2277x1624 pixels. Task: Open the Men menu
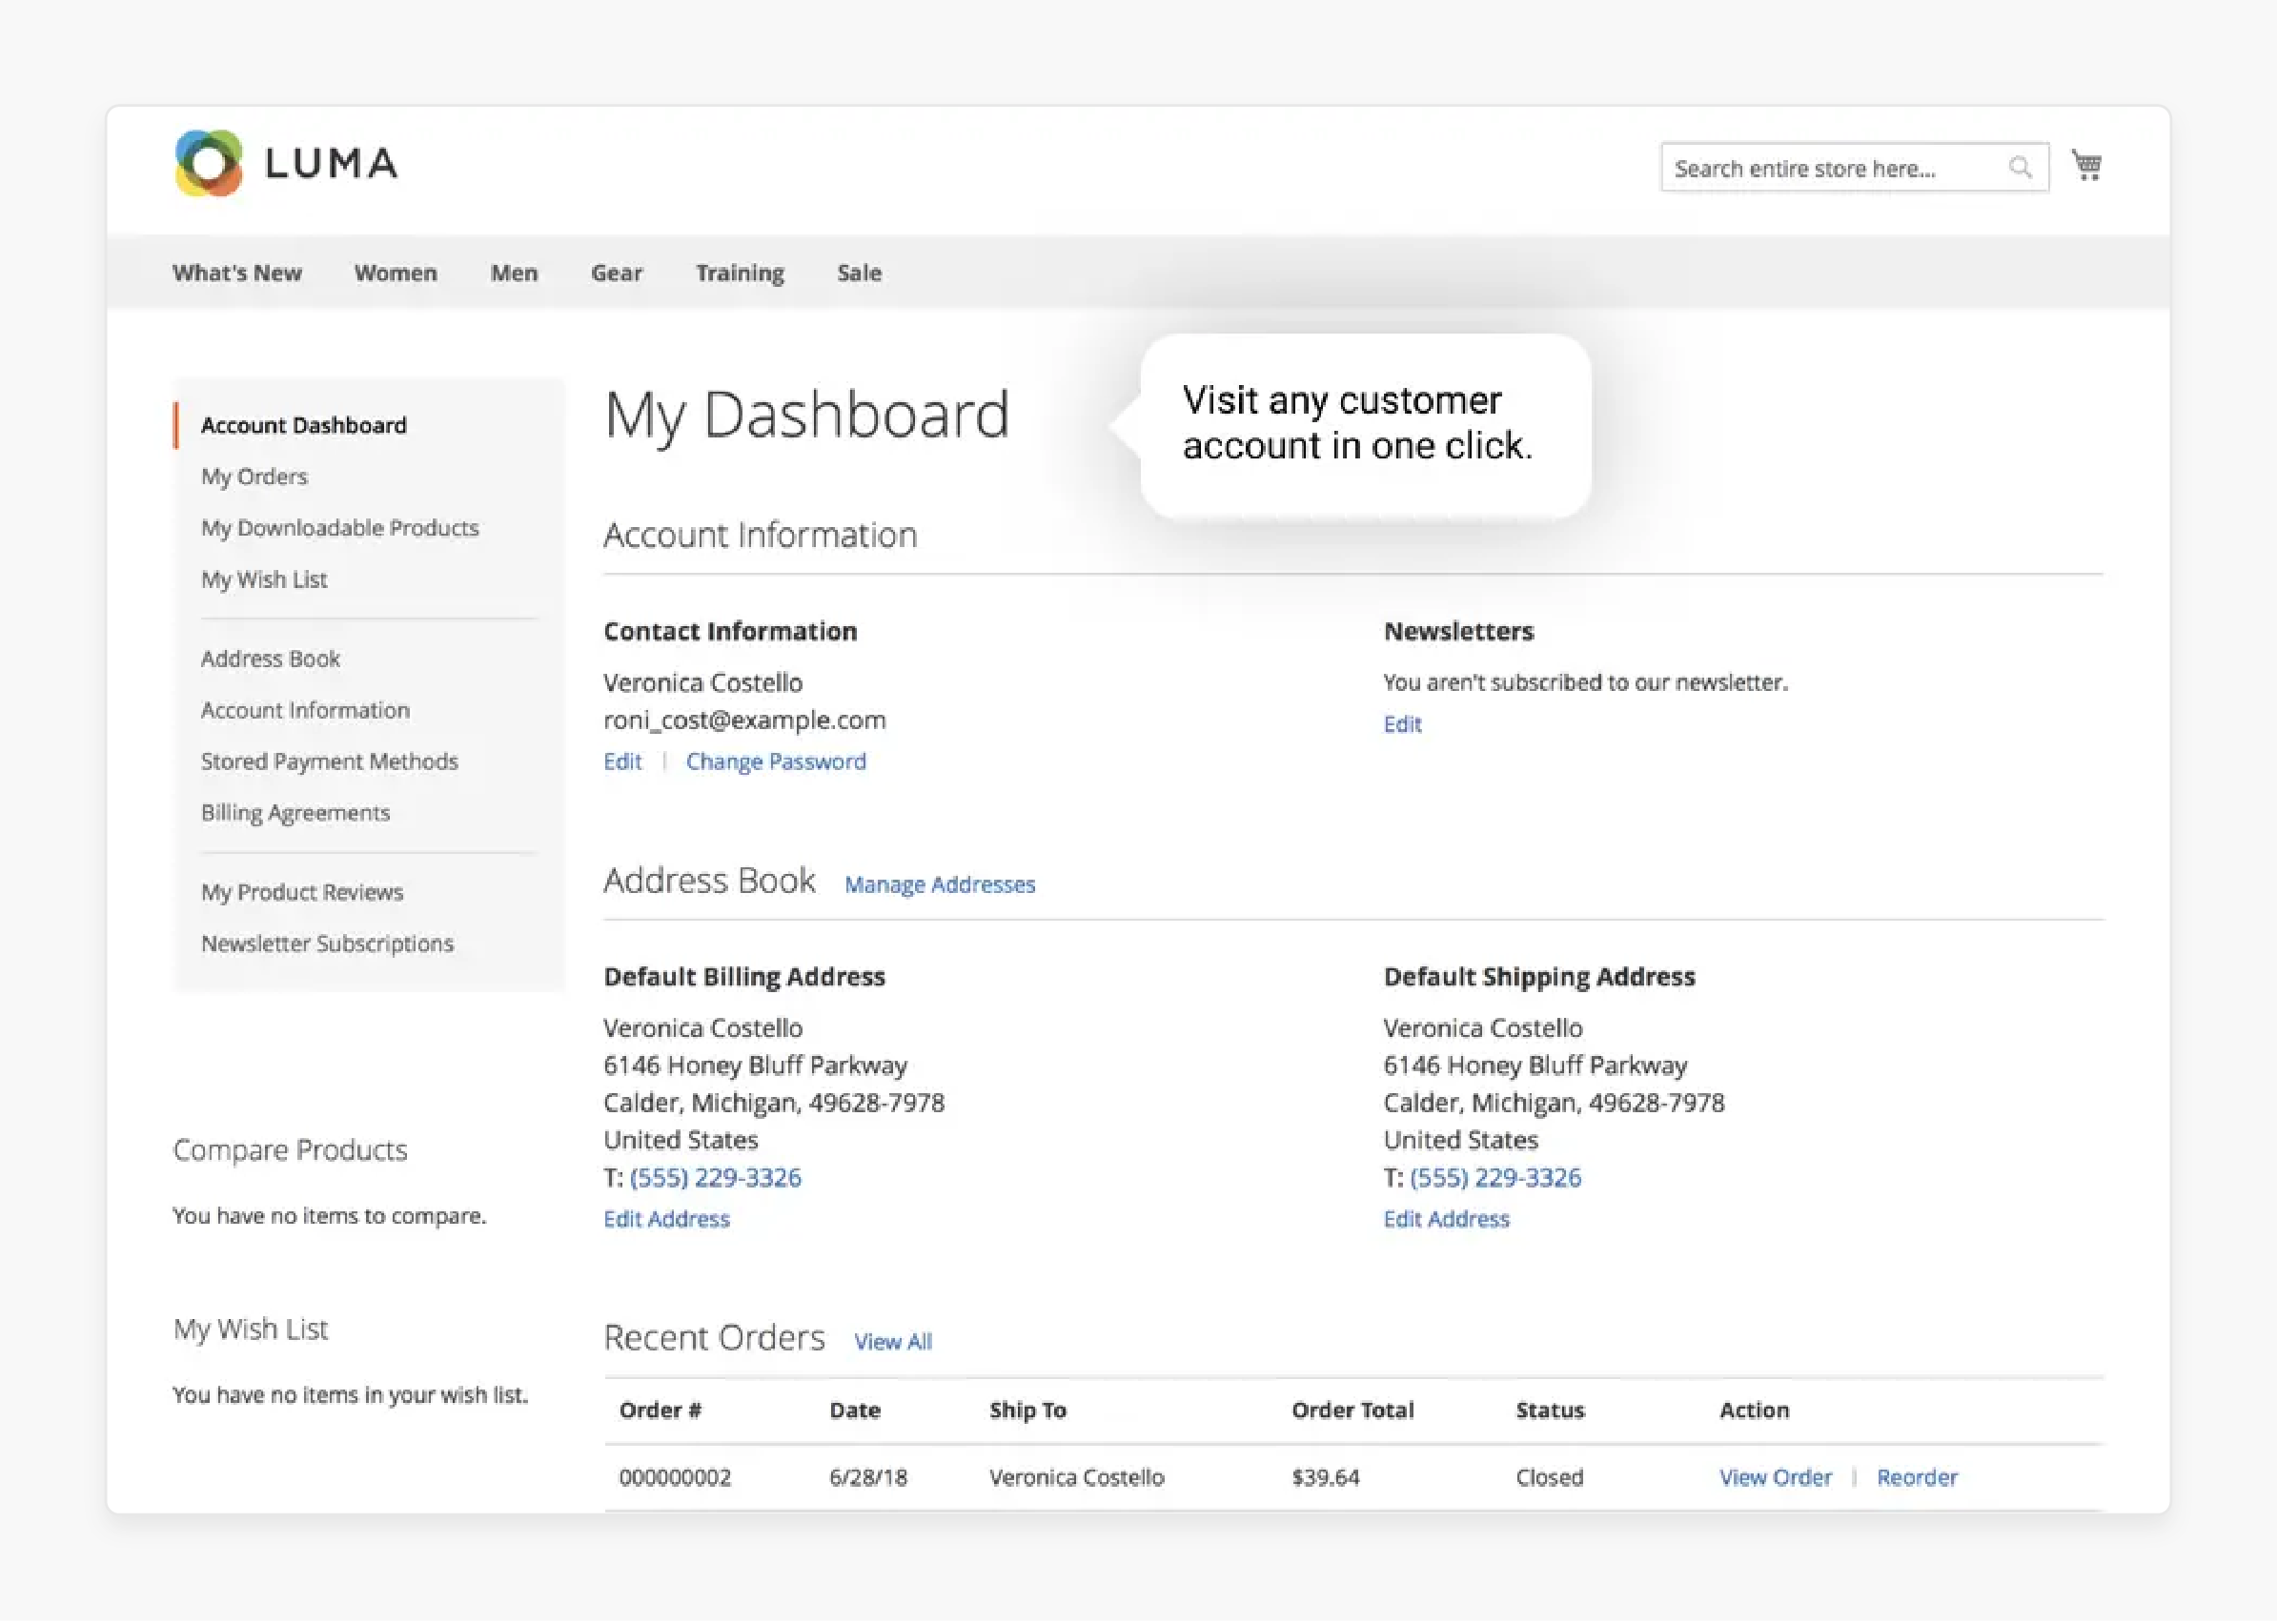coord(514,273)
